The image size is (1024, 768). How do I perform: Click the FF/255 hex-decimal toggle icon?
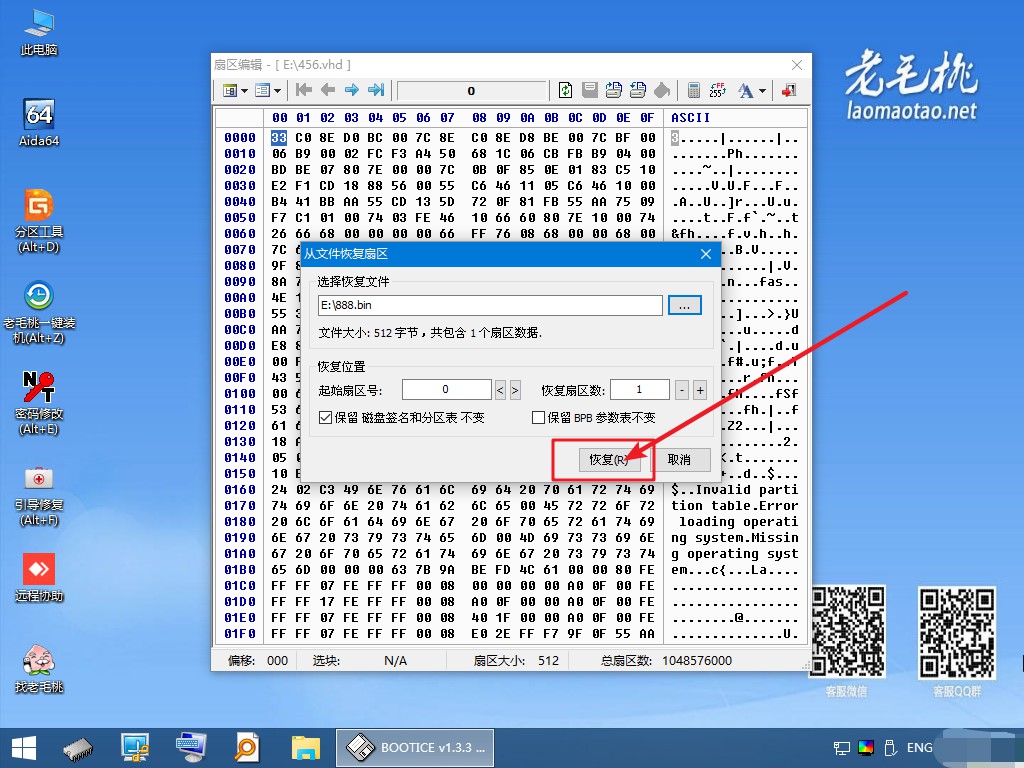(718, 90)
